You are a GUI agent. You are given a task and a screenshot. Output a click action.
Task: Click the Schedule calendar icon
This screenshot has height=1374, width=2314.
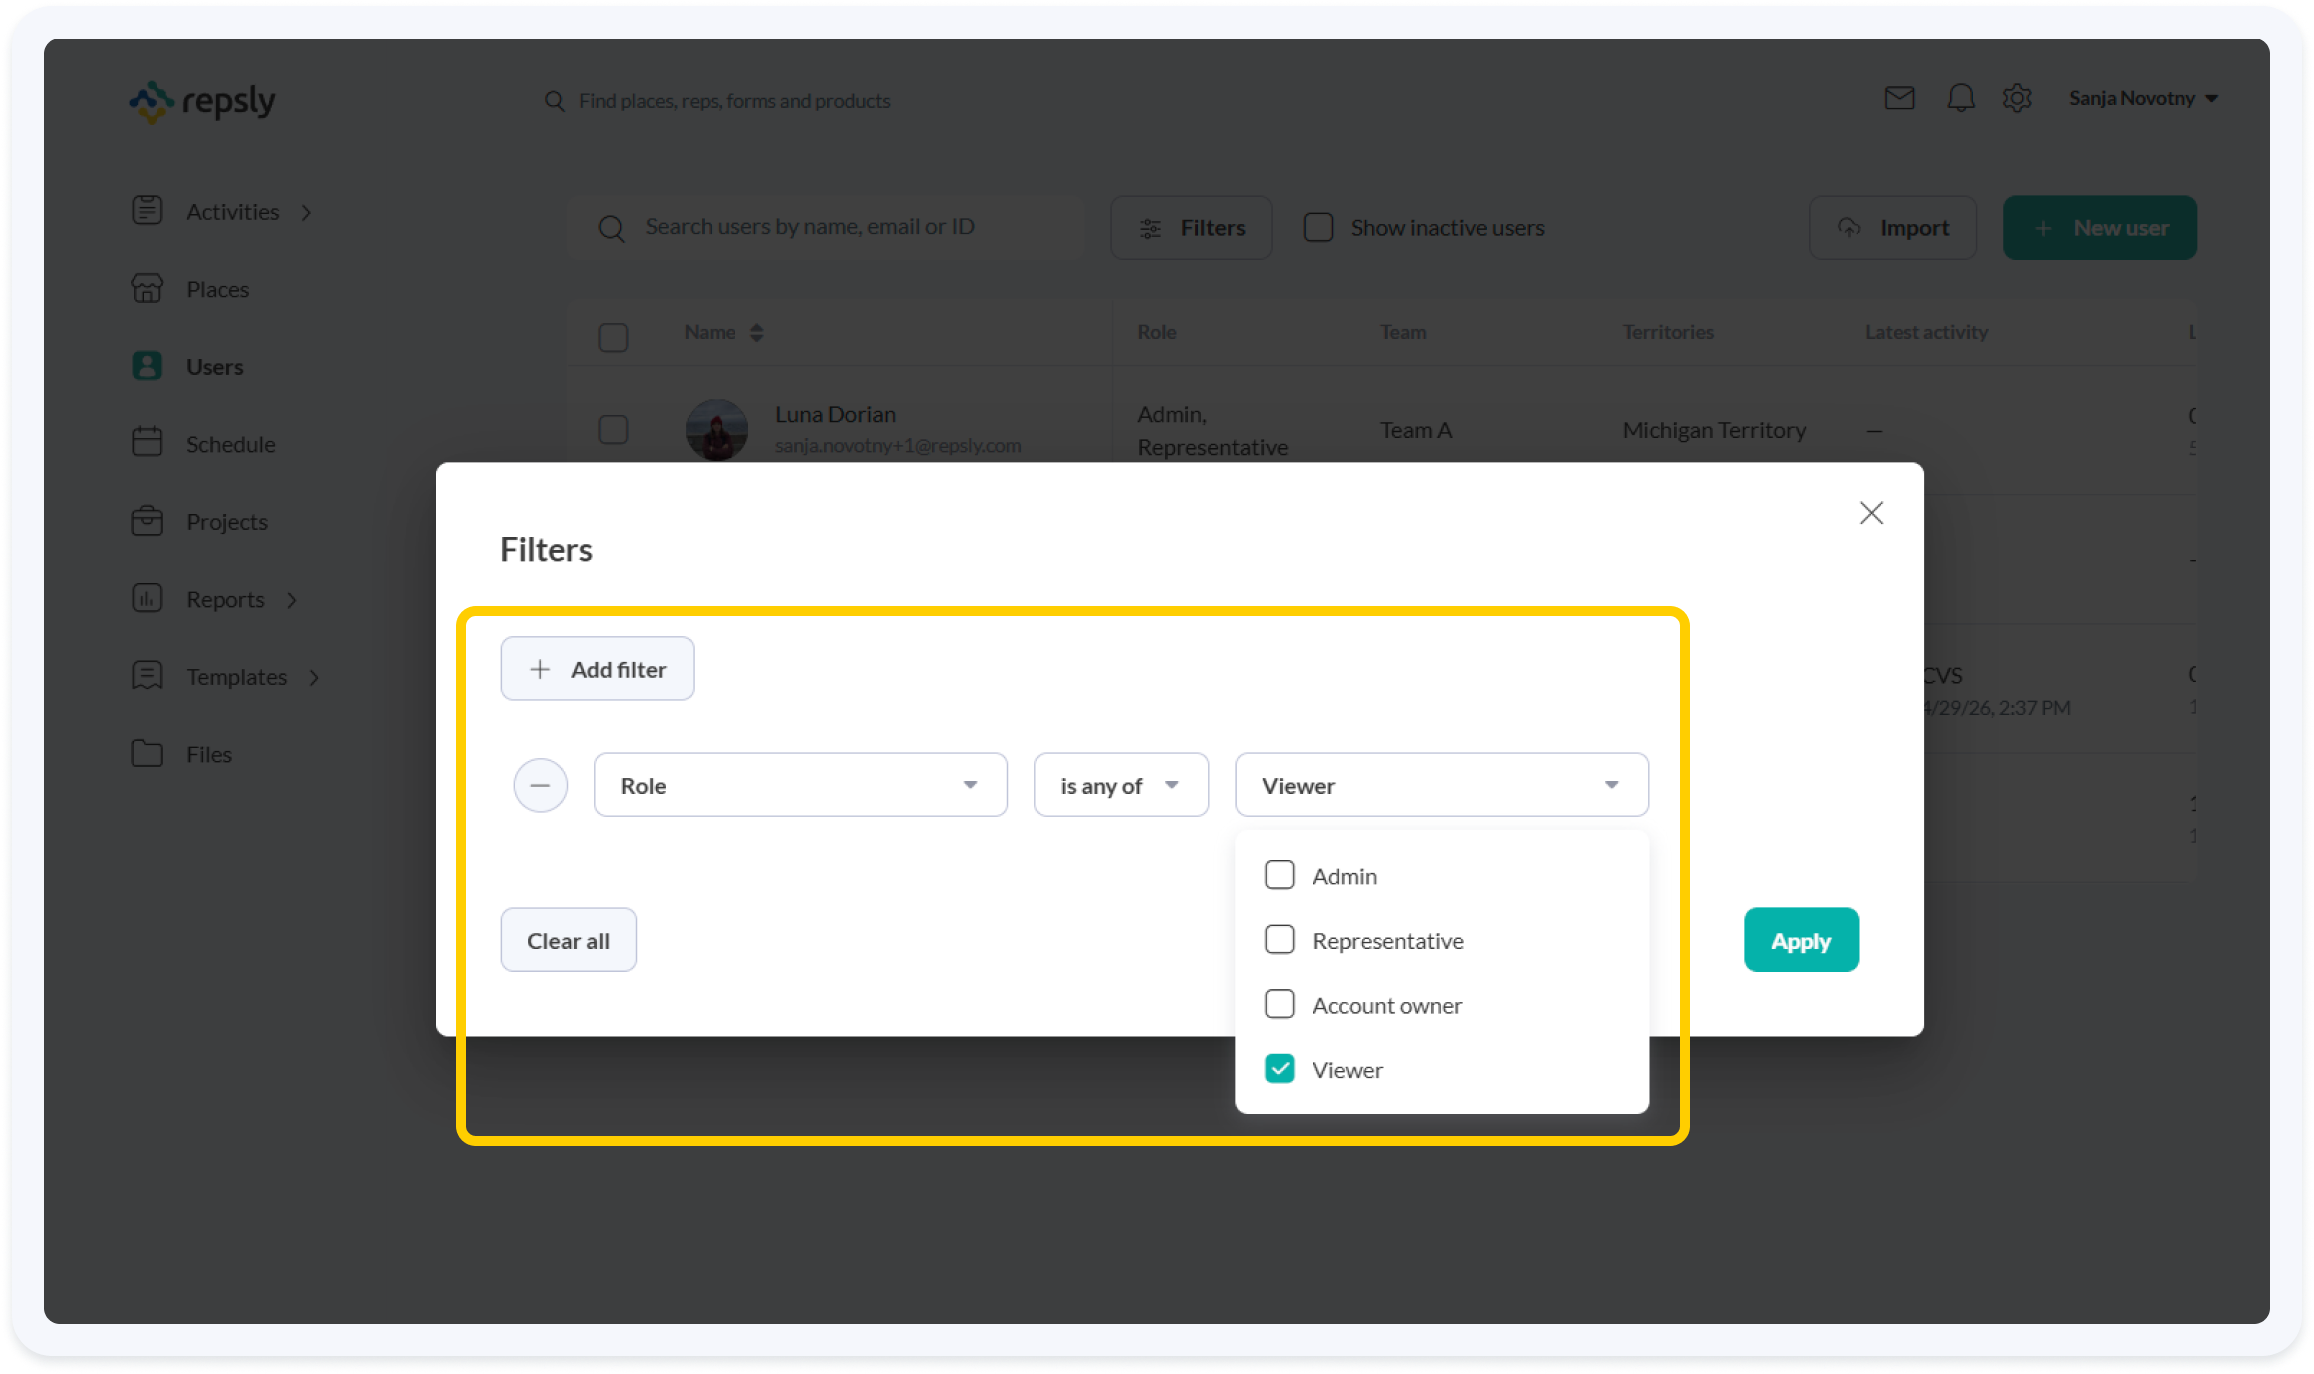click(x=147, y=442)
